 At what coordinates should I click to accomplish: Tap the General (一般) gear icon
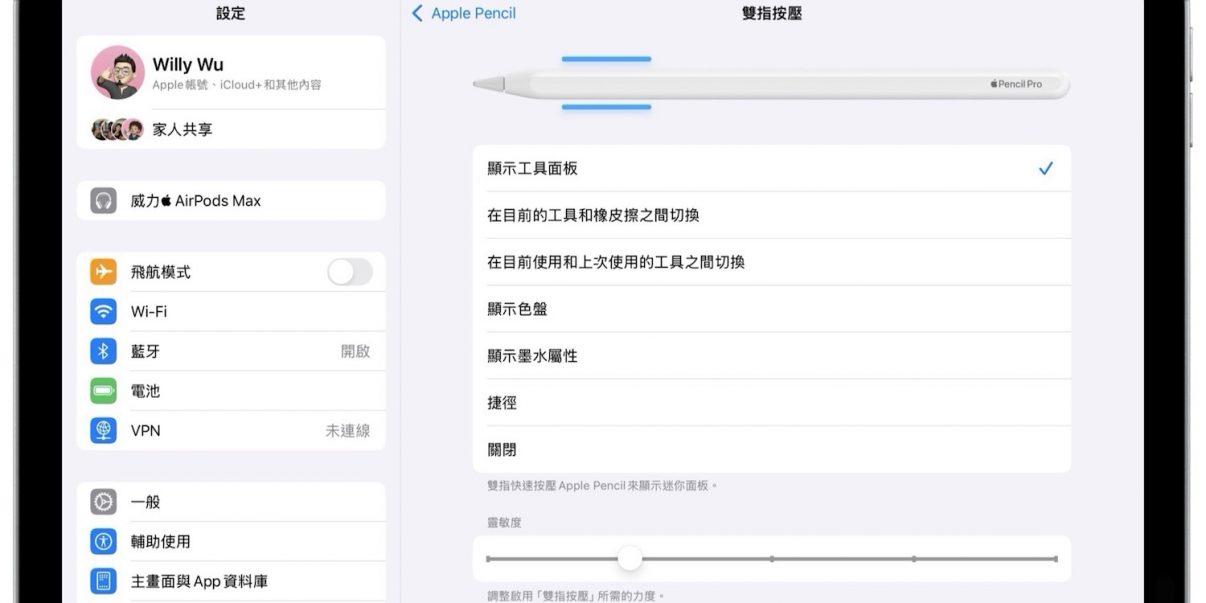(104, 502)
